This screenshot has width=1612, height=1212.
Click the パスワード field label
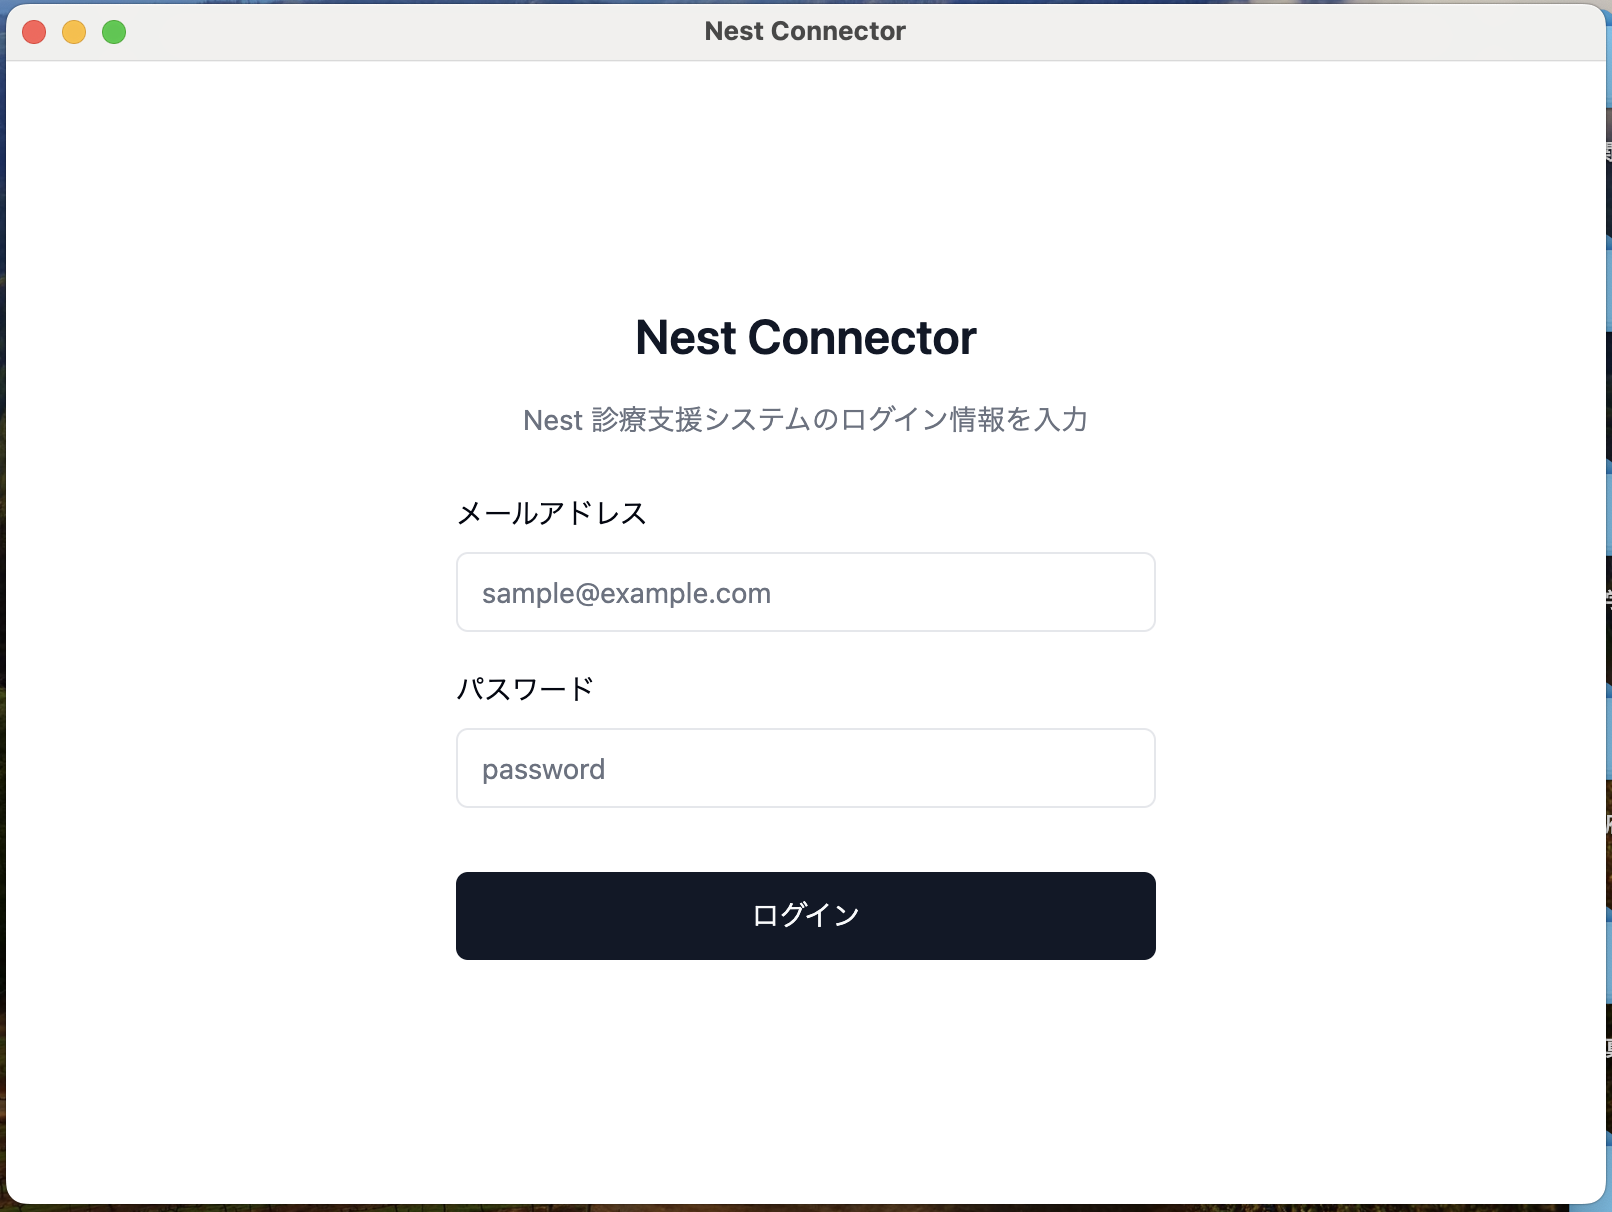click(x=525, y=689)
